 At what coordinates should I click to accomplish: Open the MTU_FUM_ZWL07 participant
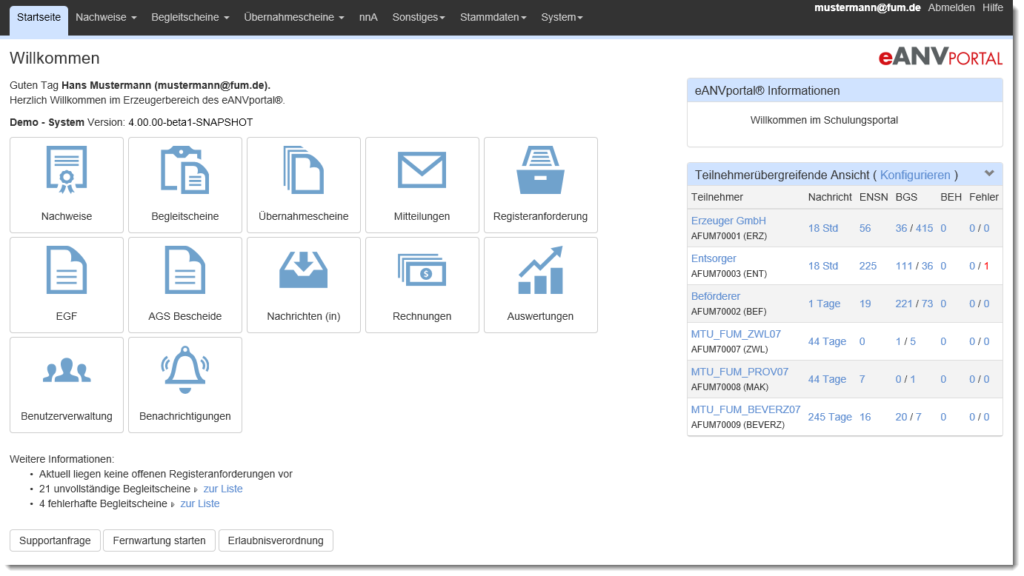tap(736, 334)
